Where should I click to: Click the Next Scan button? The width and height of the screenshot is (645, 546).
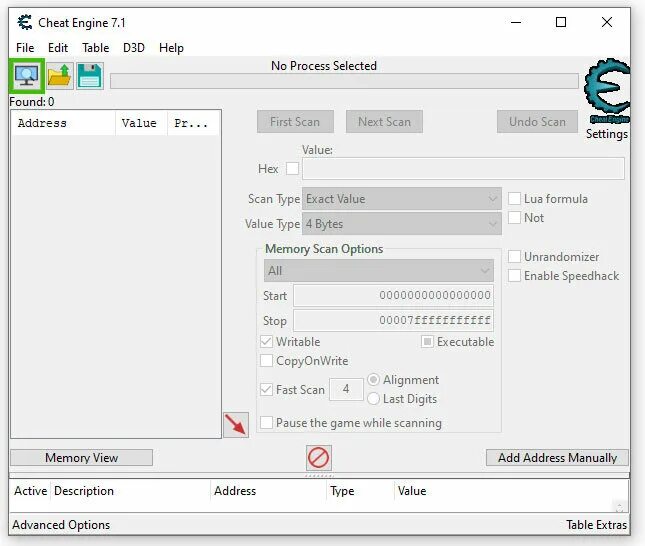[384, 122]
